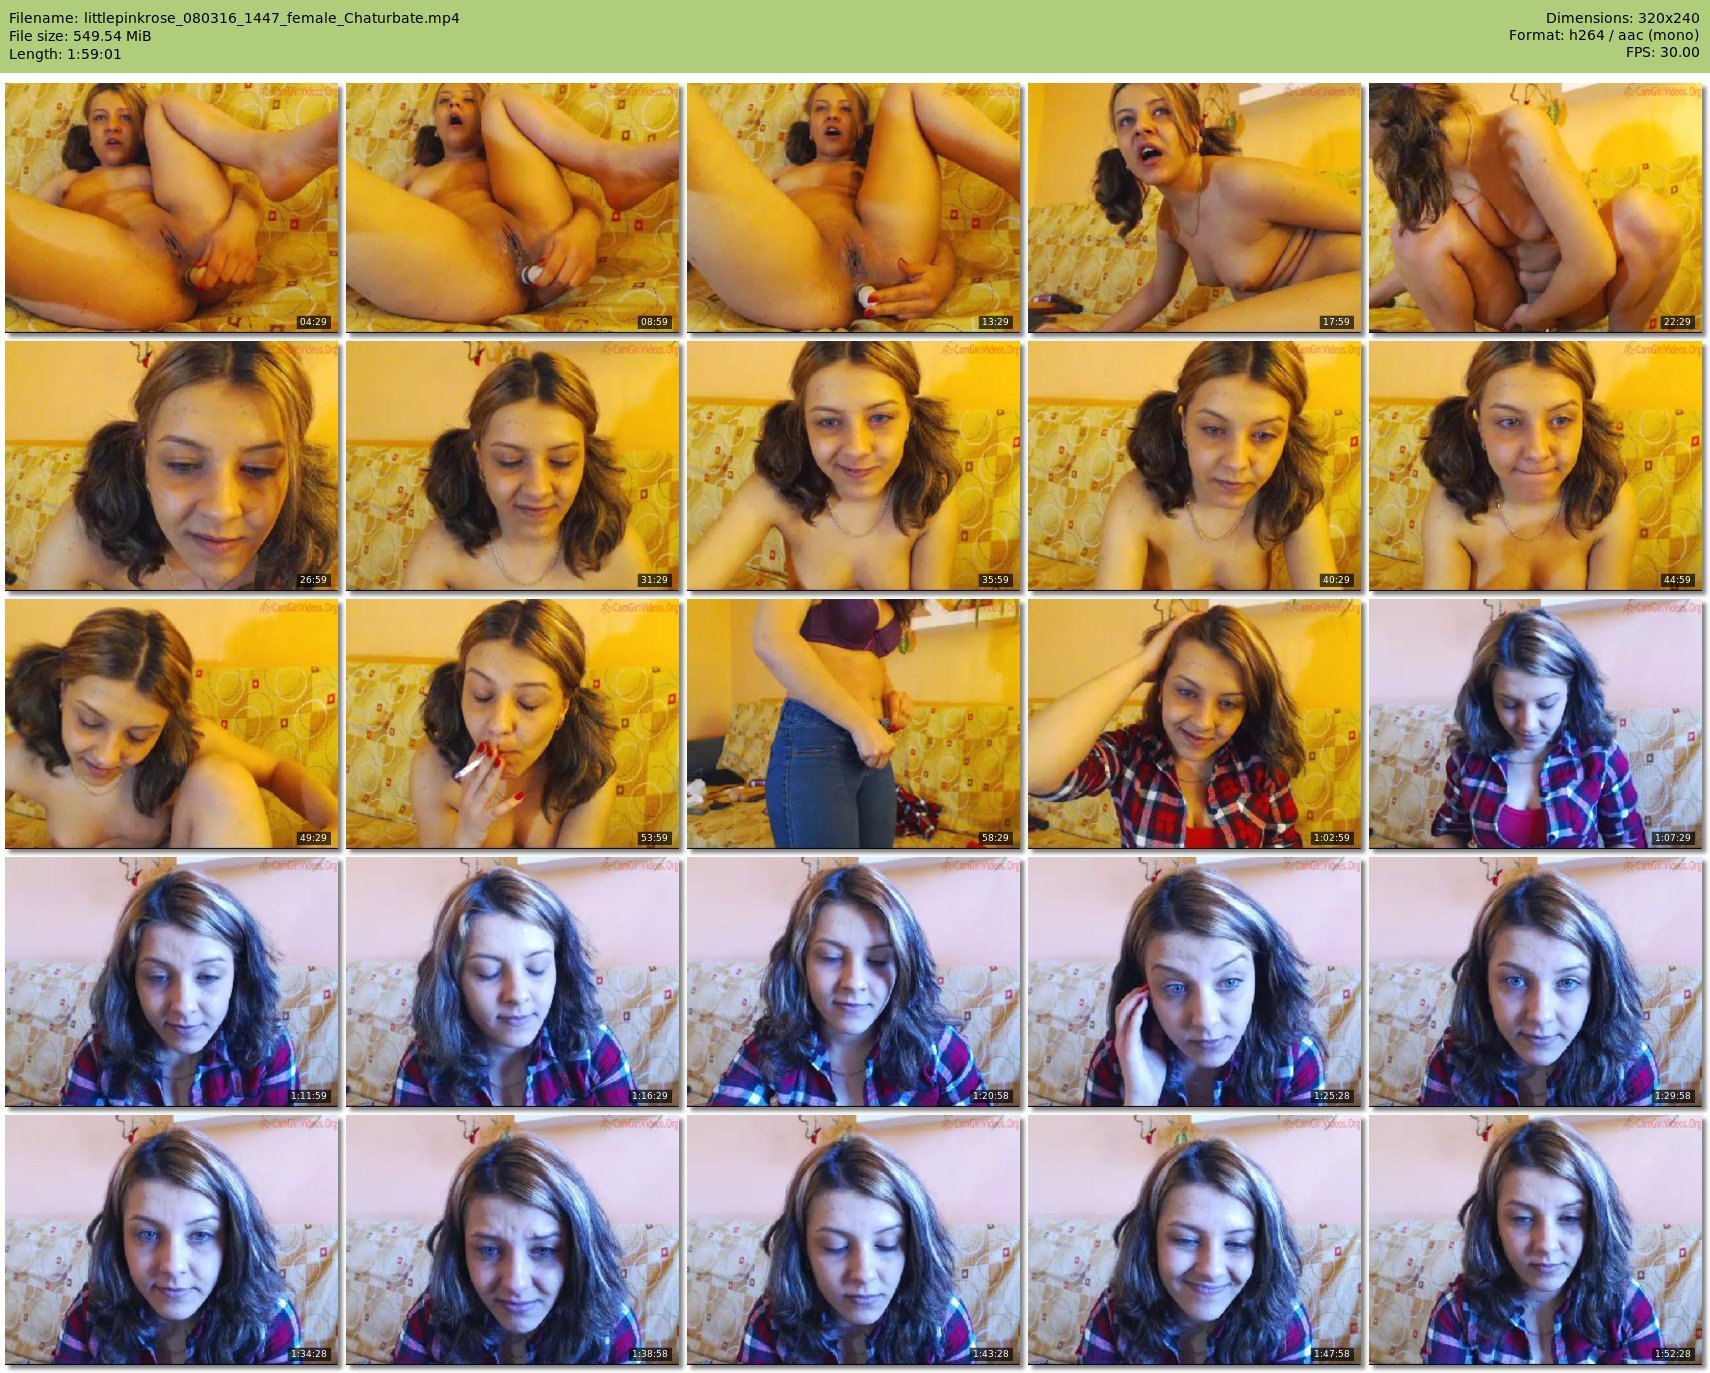Click the thumbnail timestamped 58:29

coord(853,723)
